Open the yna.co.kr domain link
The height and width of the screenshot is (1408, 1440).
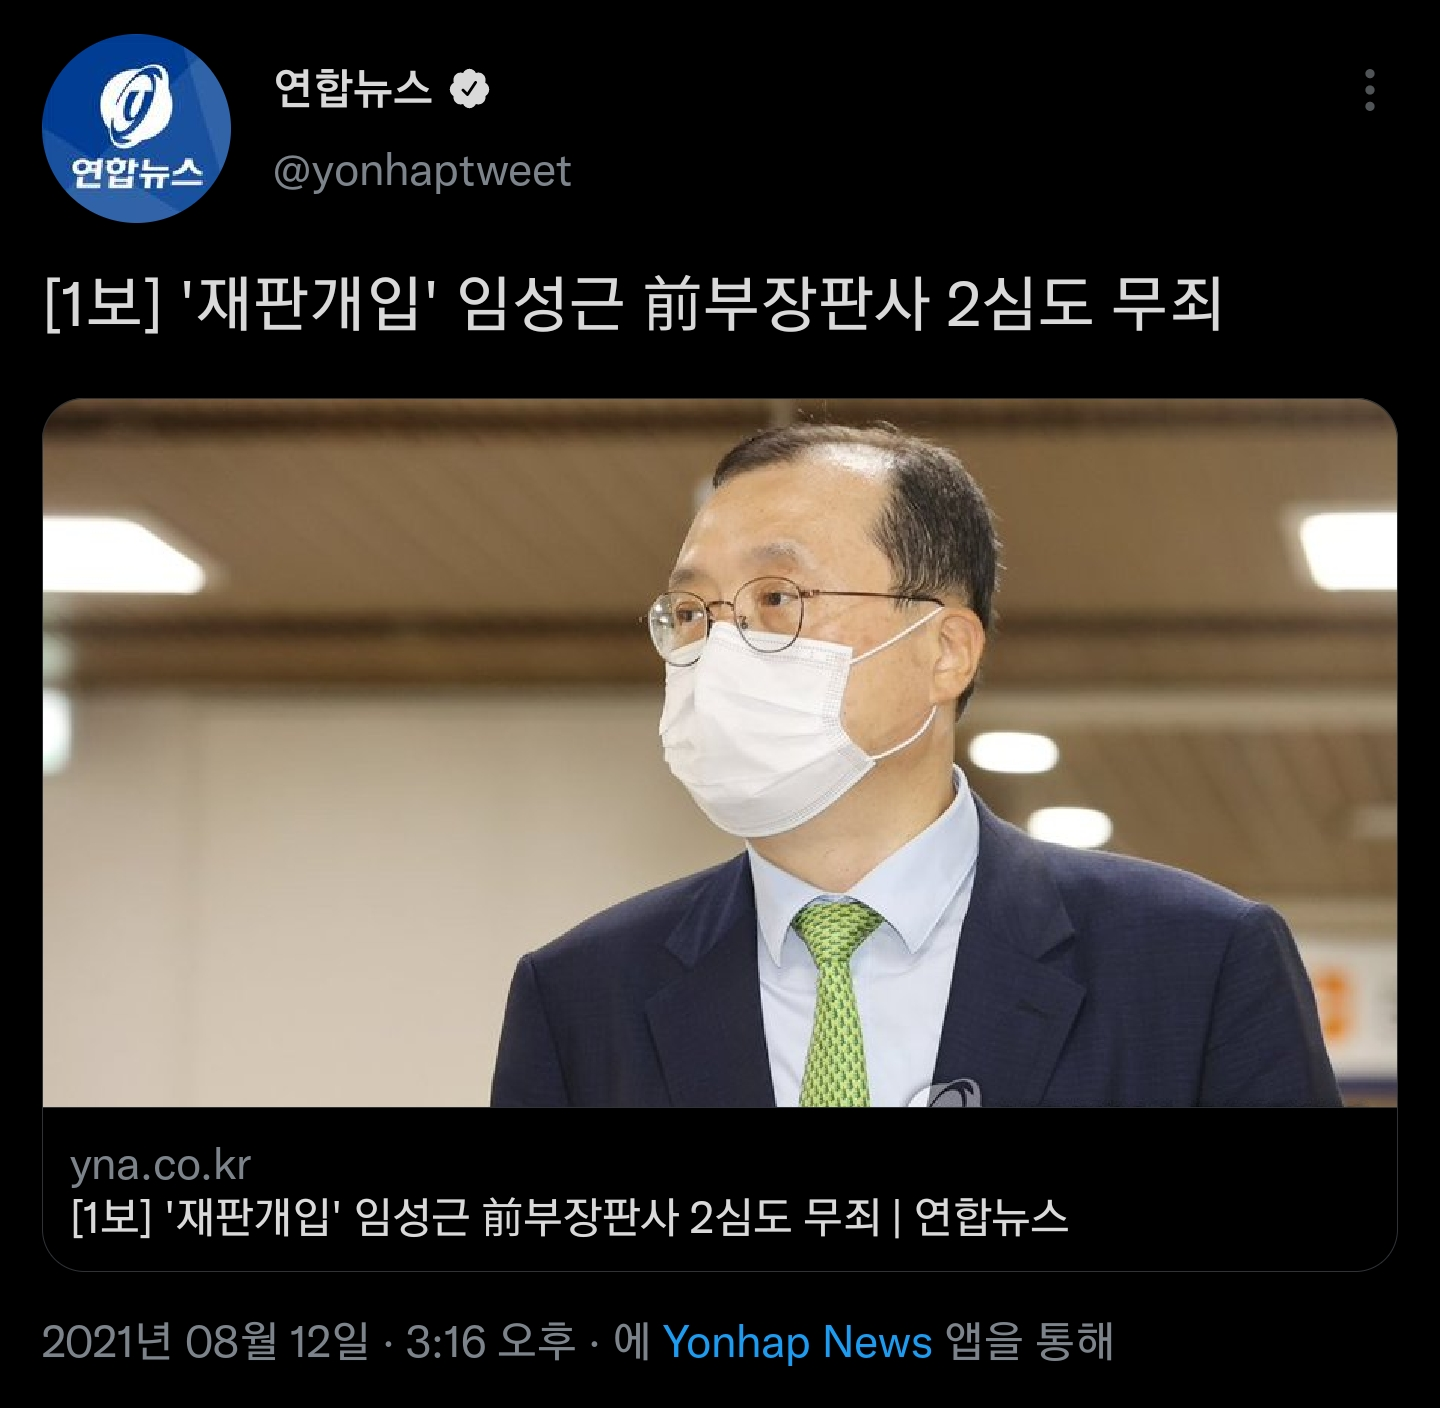click(x=160, y=1166)
